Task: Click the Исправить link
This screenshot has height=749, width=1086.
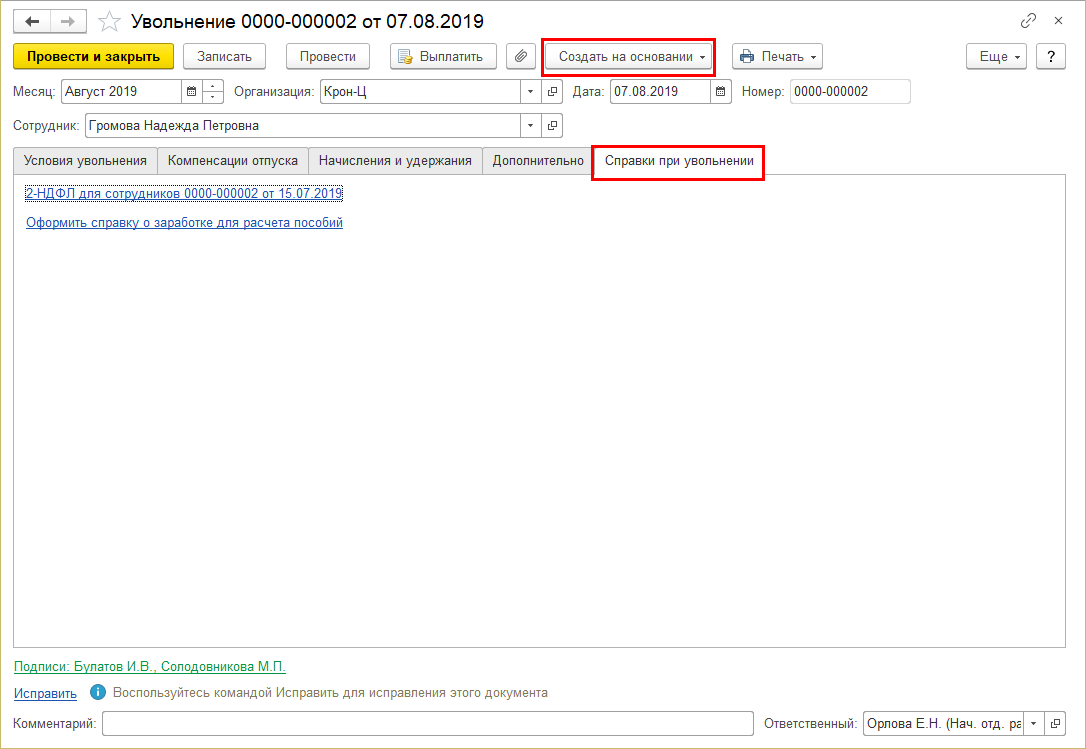Action: click(x=45, y=694)
